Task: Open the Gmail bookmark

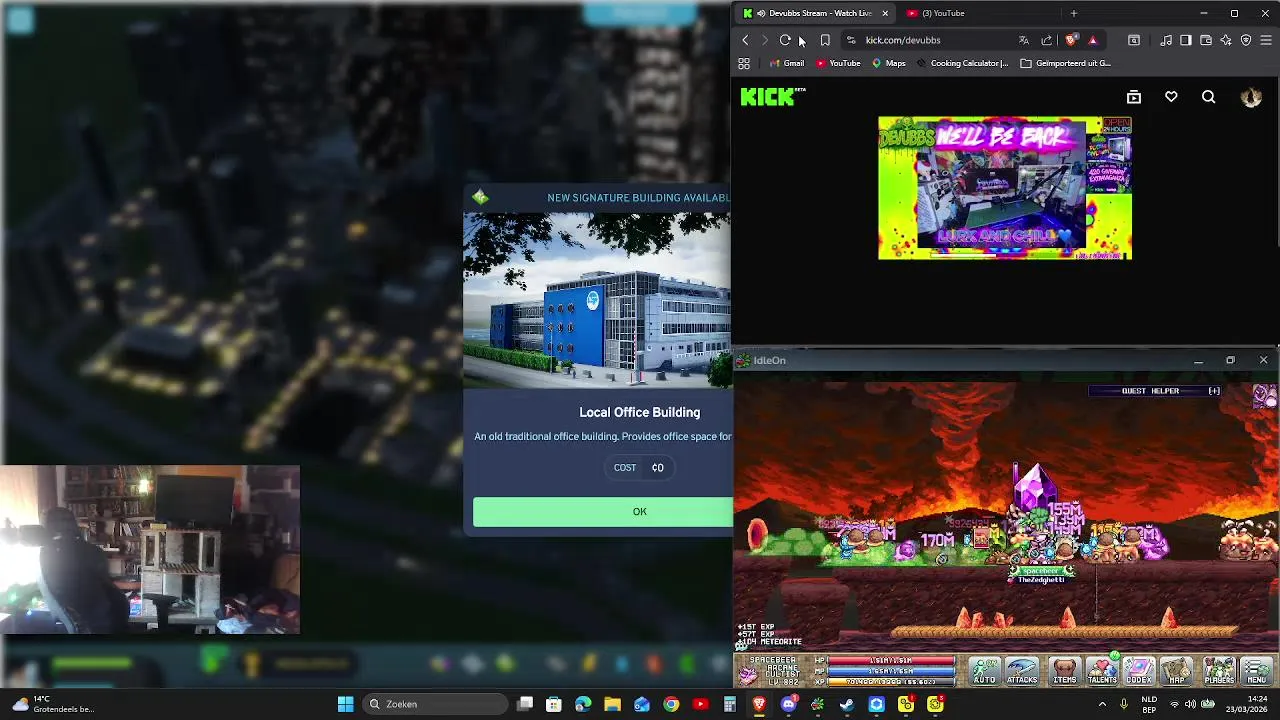Action: pos(787,63)
